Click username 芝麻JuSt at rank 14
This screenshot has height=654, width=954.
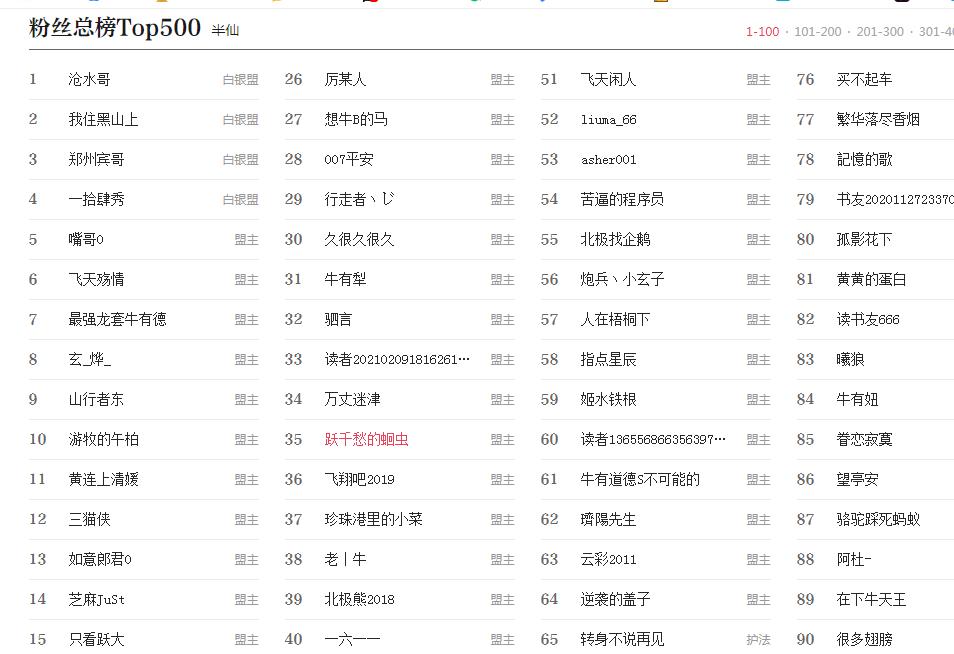coord(96,600)
